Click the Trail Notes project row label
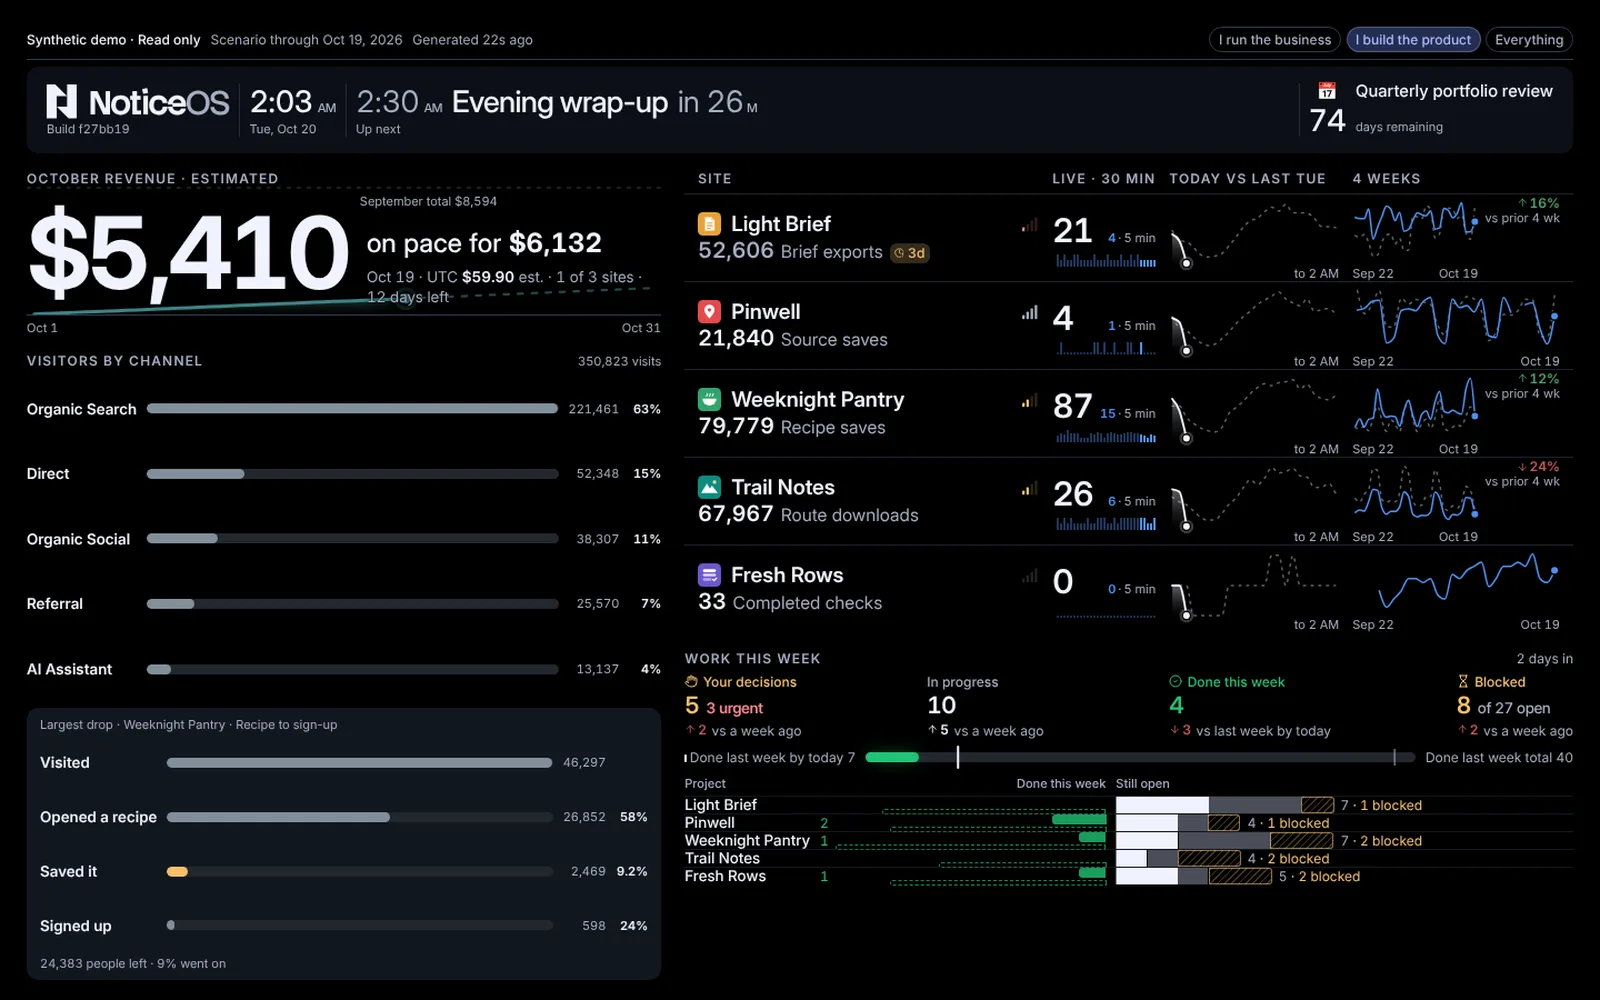1600x1000 pixels. pos(722,858)
